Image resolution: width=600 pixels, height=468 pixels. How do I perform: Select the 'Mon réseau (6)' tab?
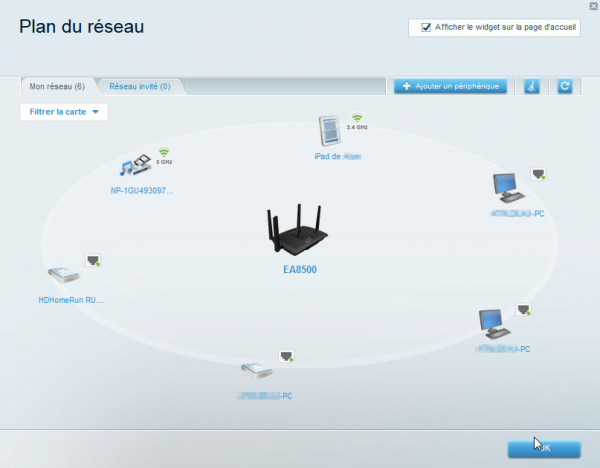[x=57, y=87]
